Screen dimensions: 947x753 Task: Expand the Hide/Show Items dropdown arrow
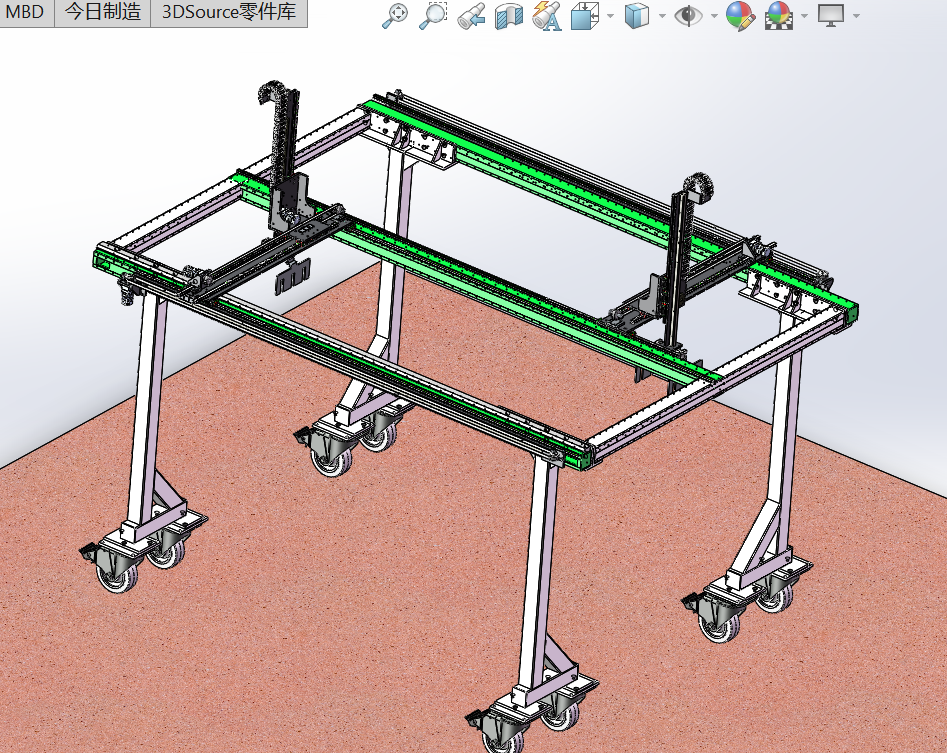coord(714,16)
